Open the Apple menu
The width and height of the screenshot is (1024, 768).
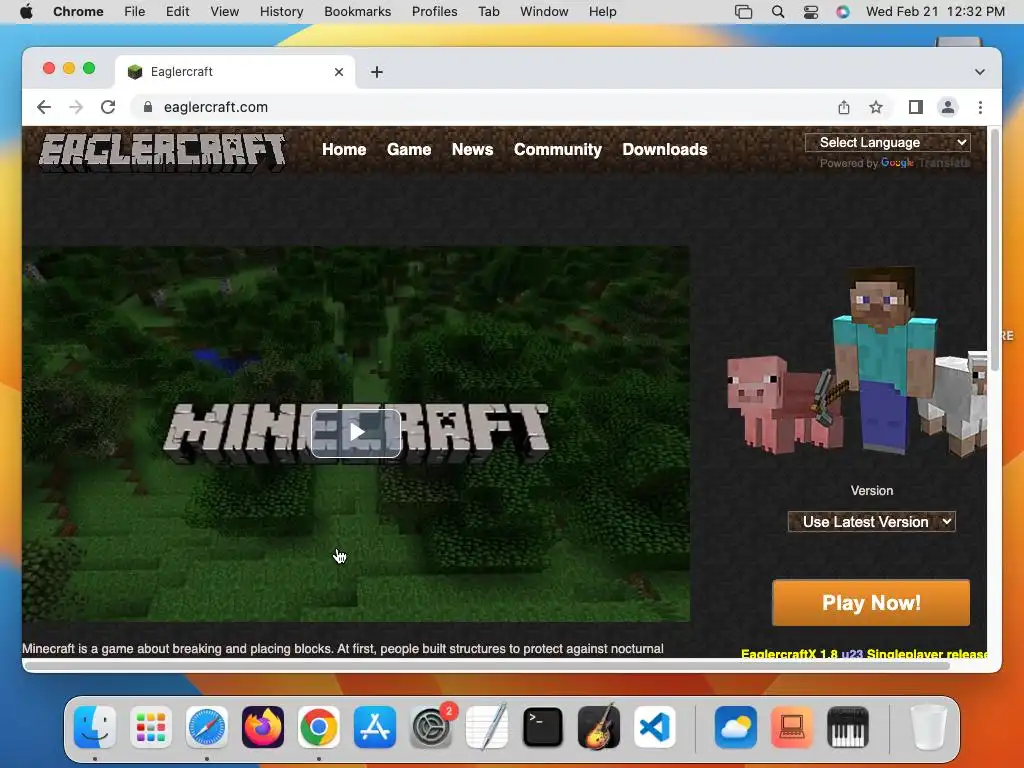point(26,12)
